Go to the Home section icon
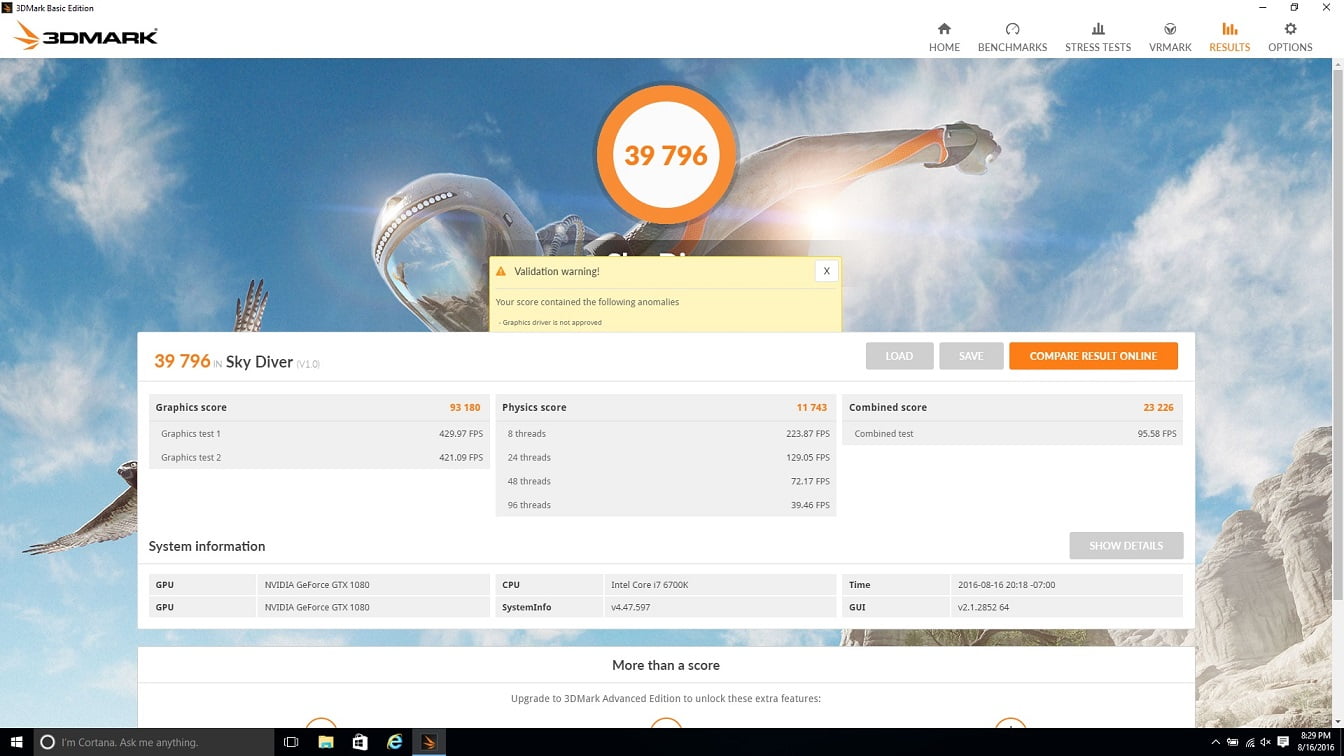Image resolution: width=1344 pixels, height=756 pixels. tap(943, 29)
